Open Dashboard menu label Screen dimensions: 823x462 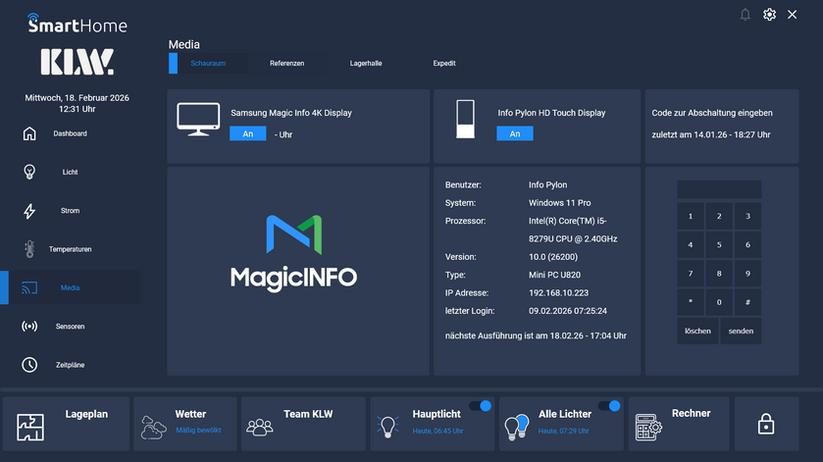[70, 133]
